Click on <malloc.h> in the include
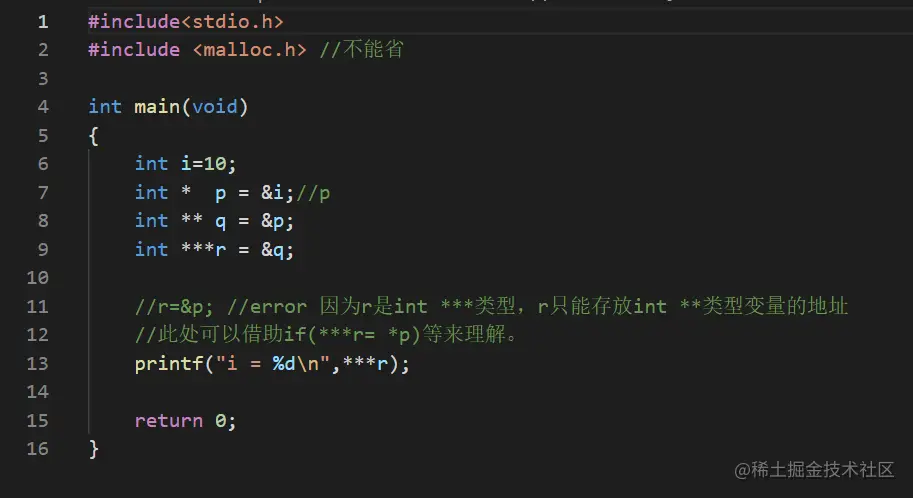The image size is (913, 498). point(249,50)
